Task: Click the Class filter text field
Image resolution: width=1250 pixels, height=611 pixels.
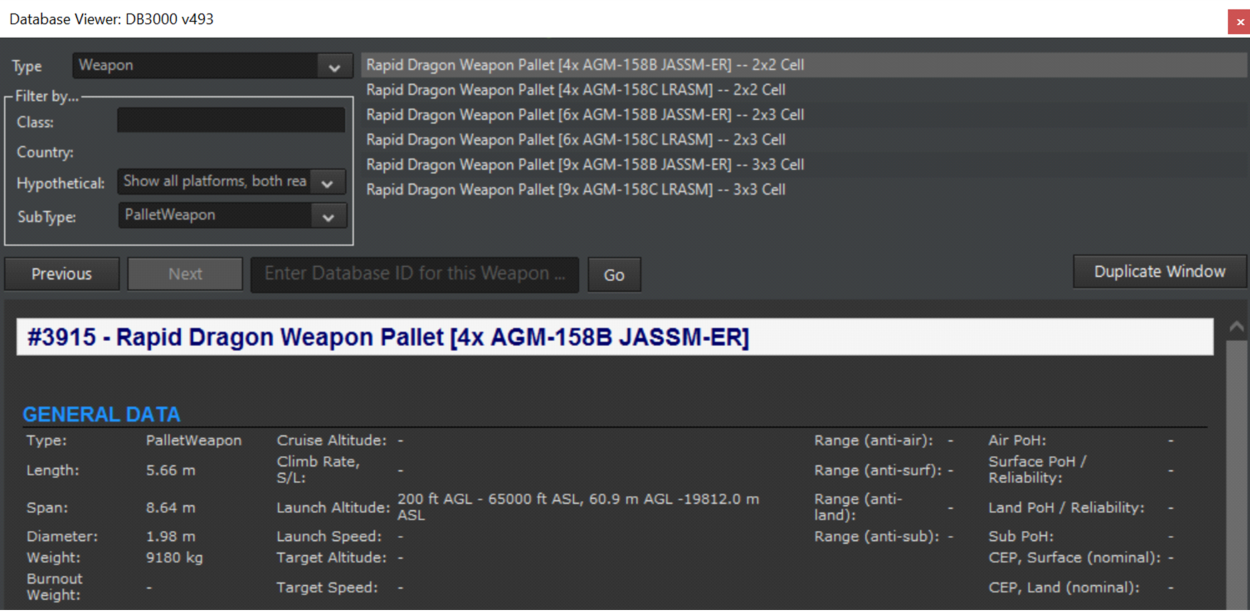Action: pyautogui.click(x=231, y=121)
